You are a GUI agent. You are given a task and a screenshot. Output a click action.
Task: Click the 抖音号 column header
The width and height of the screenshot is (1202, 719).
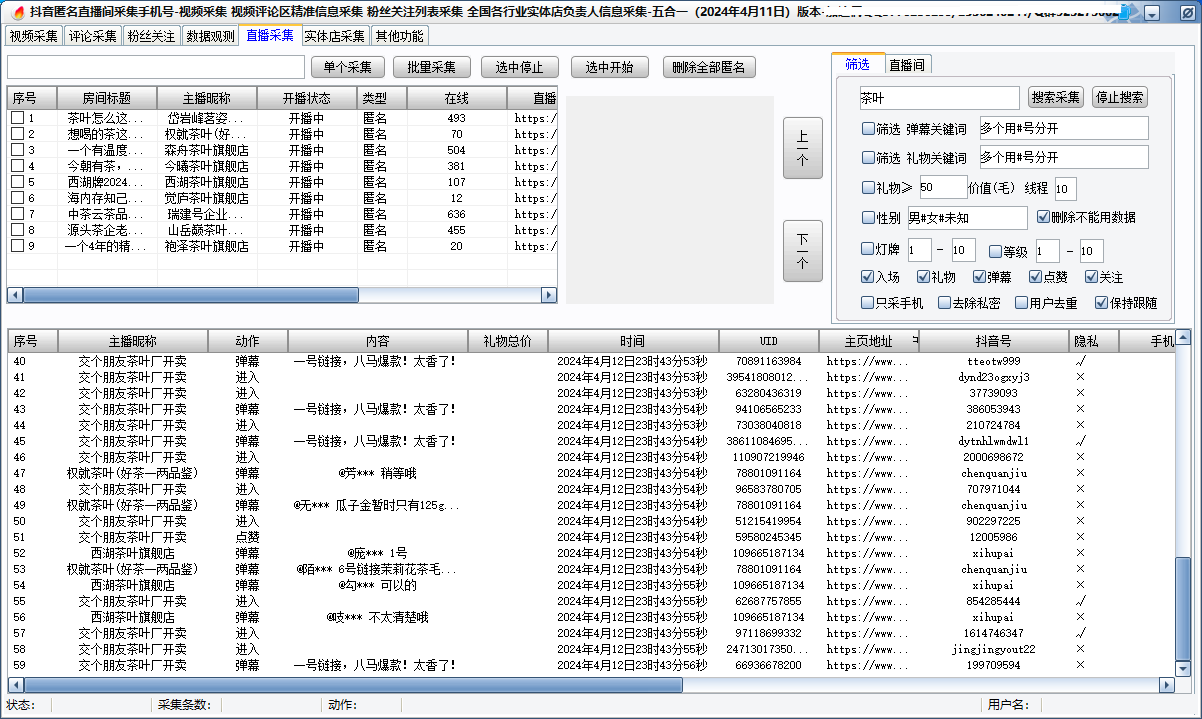pos(993,341)
